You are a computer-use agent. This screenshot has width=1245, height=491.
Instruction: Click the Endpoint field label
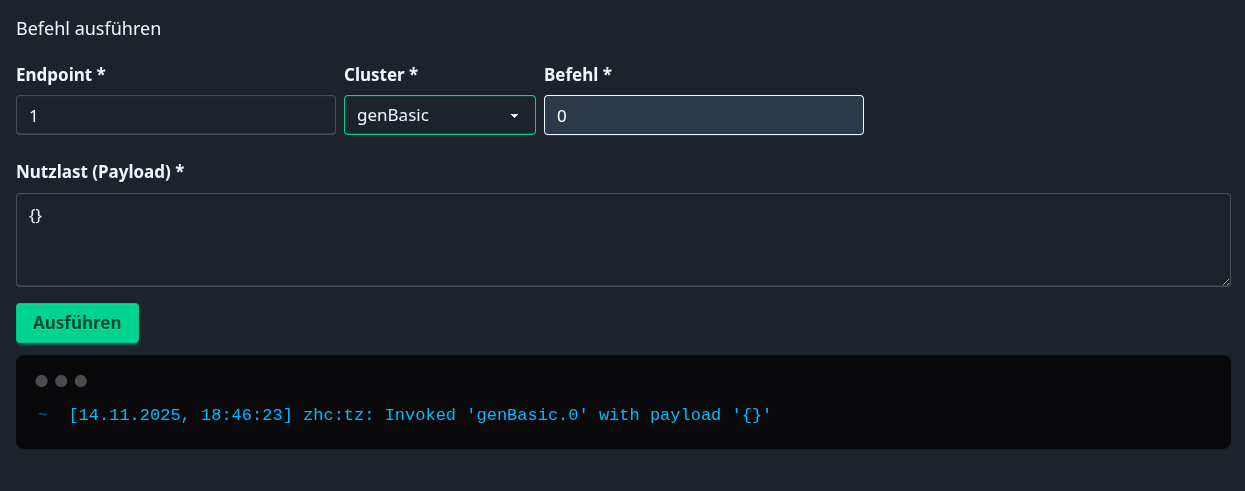(x=61, y=75)
